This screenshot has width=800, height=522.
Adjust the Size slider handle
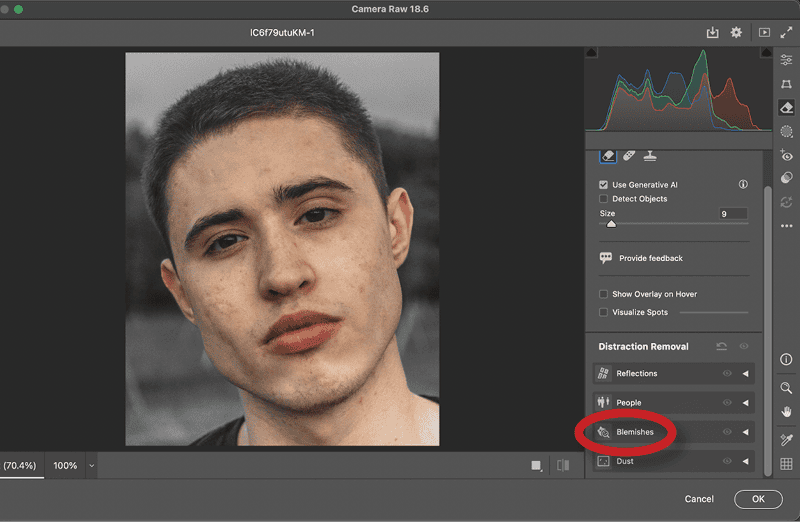[611, 224]
